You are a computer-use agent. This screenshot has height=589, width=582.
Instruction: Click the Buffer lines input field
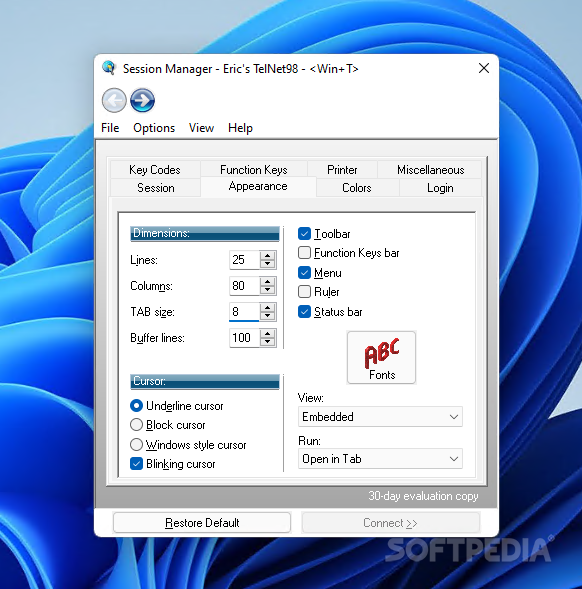(244, 338)
